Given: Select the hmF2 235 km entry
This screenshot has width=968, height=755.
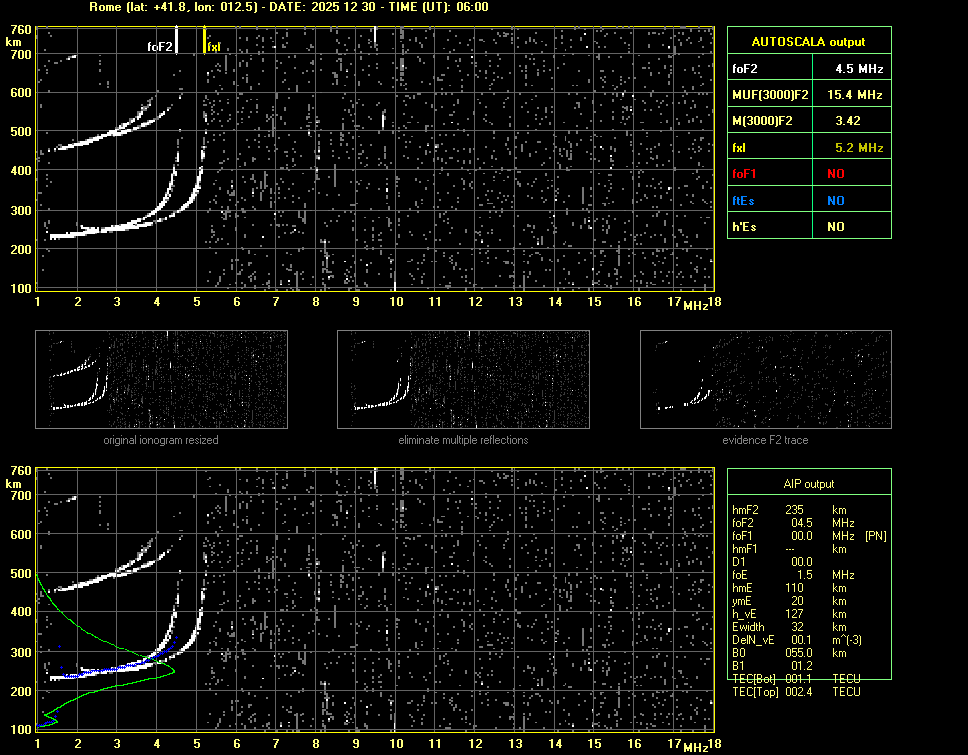Looking at the screenshot, I should click(x=795, y=510).
